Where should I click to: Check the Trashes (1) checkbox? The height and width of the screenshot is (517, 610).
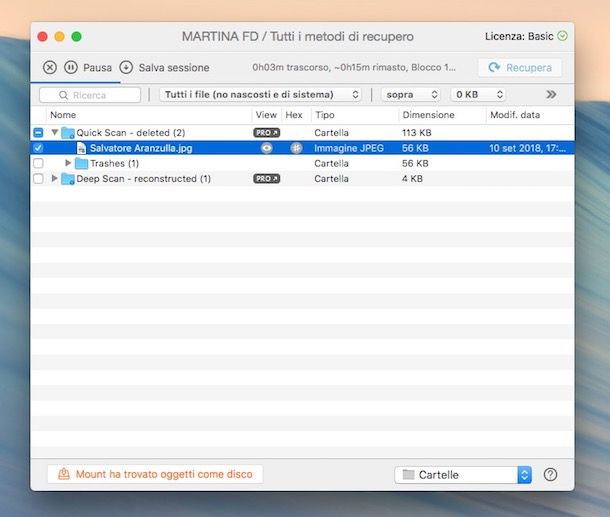[x=38, y=163]
